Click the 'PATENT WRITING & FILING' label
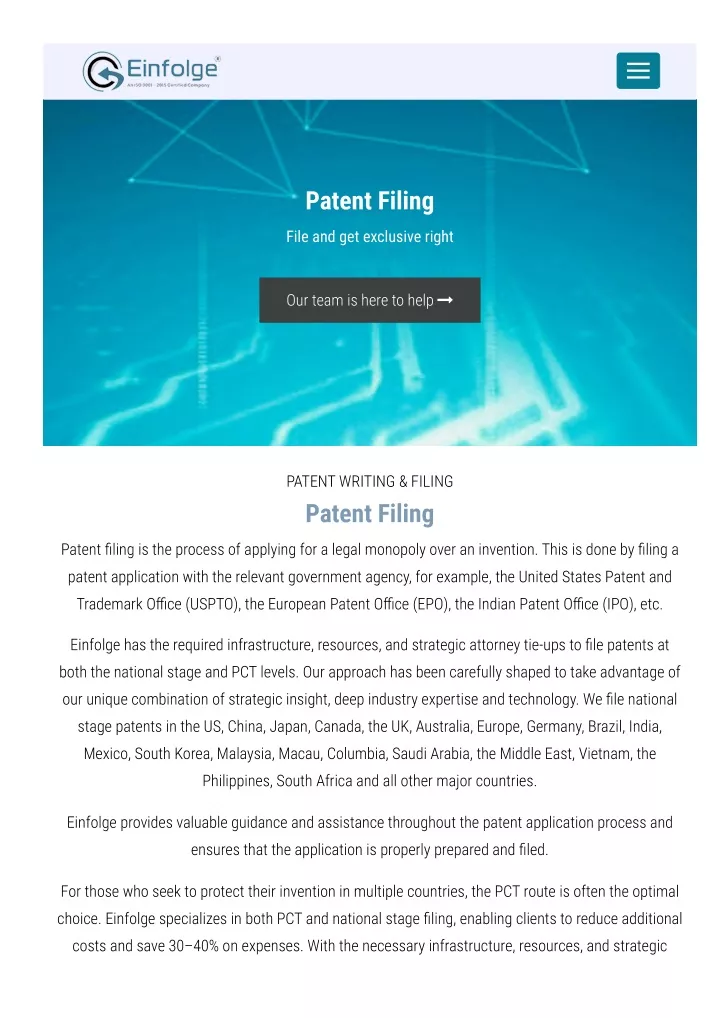This screenshot has height=1018, width=720. 369,481
